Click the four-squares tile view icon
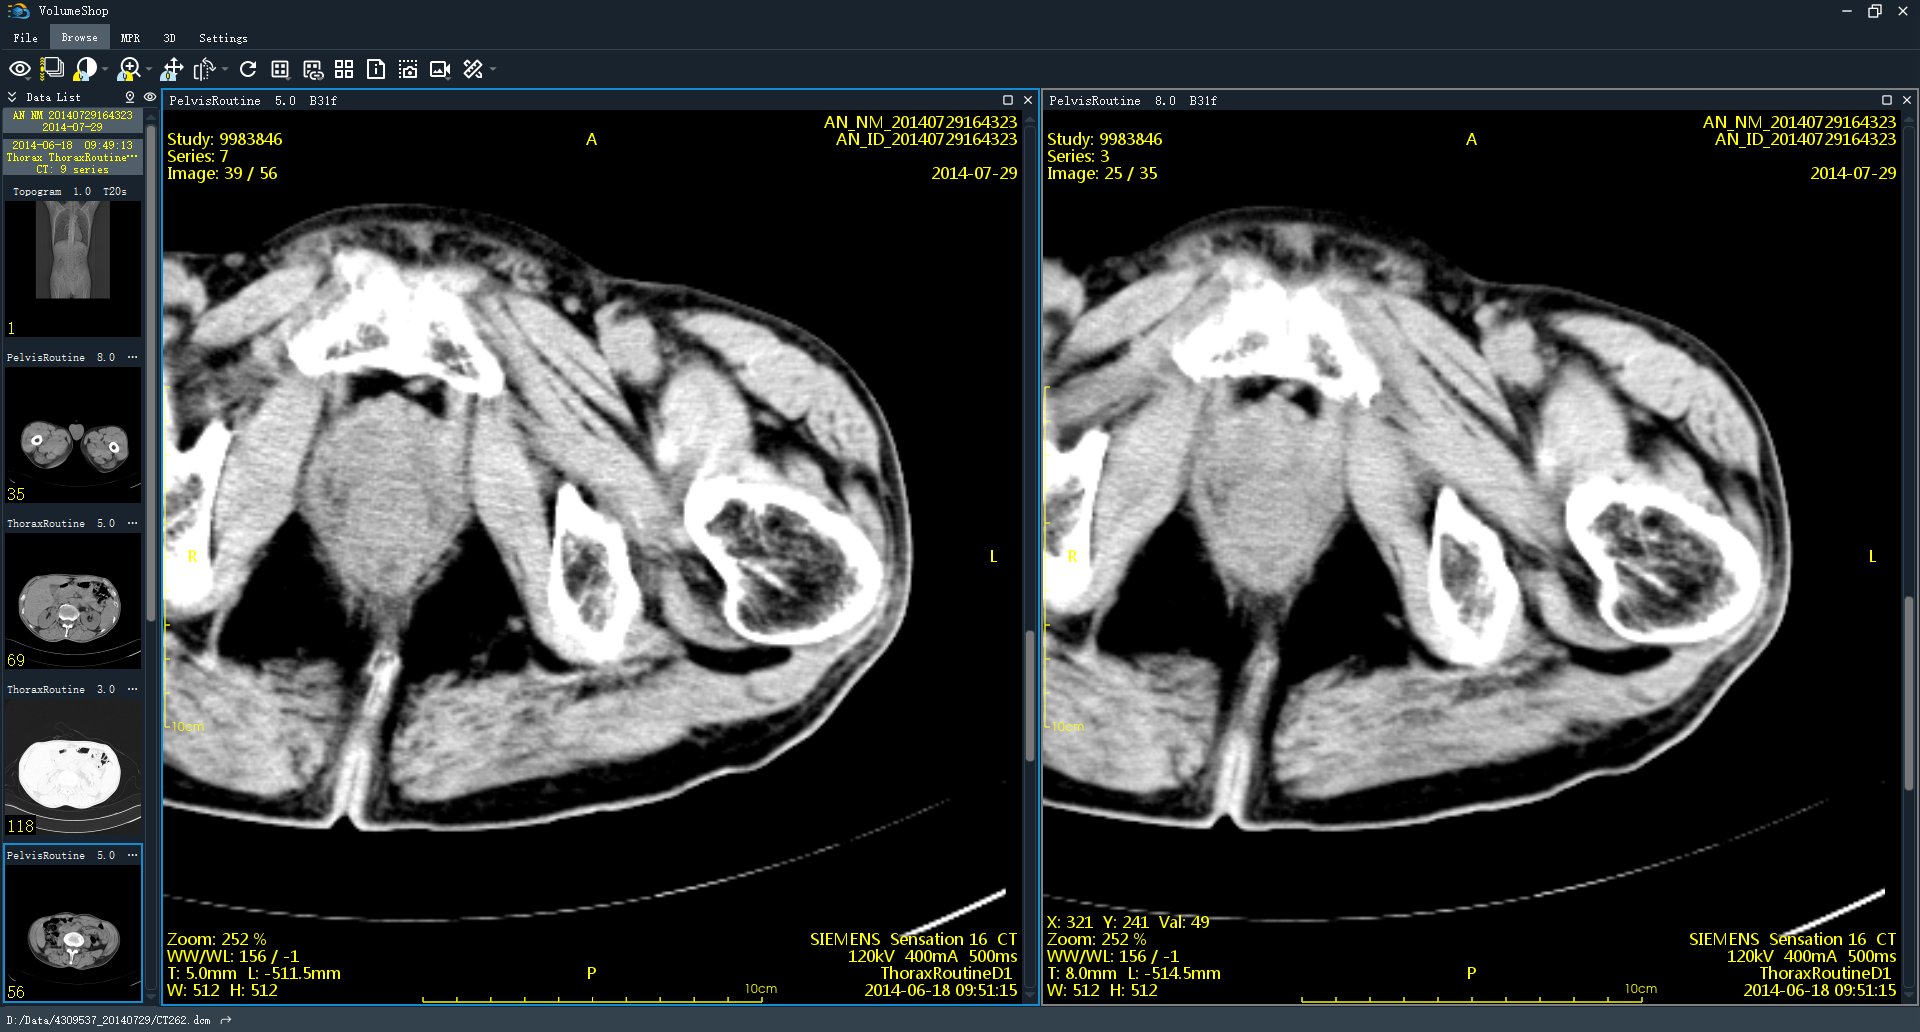 pos(344,69)
